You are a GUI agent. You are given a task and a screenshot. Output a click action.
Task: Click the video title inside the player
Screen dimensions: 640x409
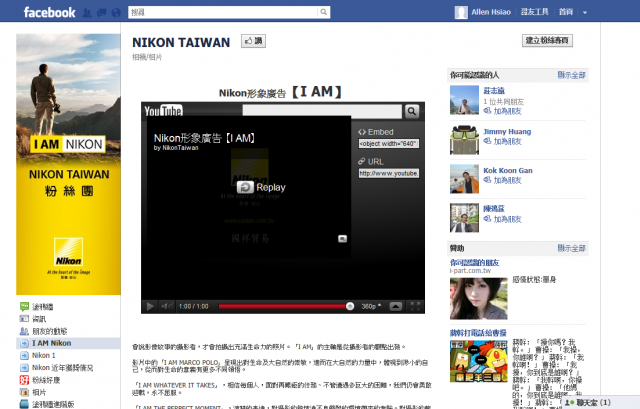[x=204, y=138]
